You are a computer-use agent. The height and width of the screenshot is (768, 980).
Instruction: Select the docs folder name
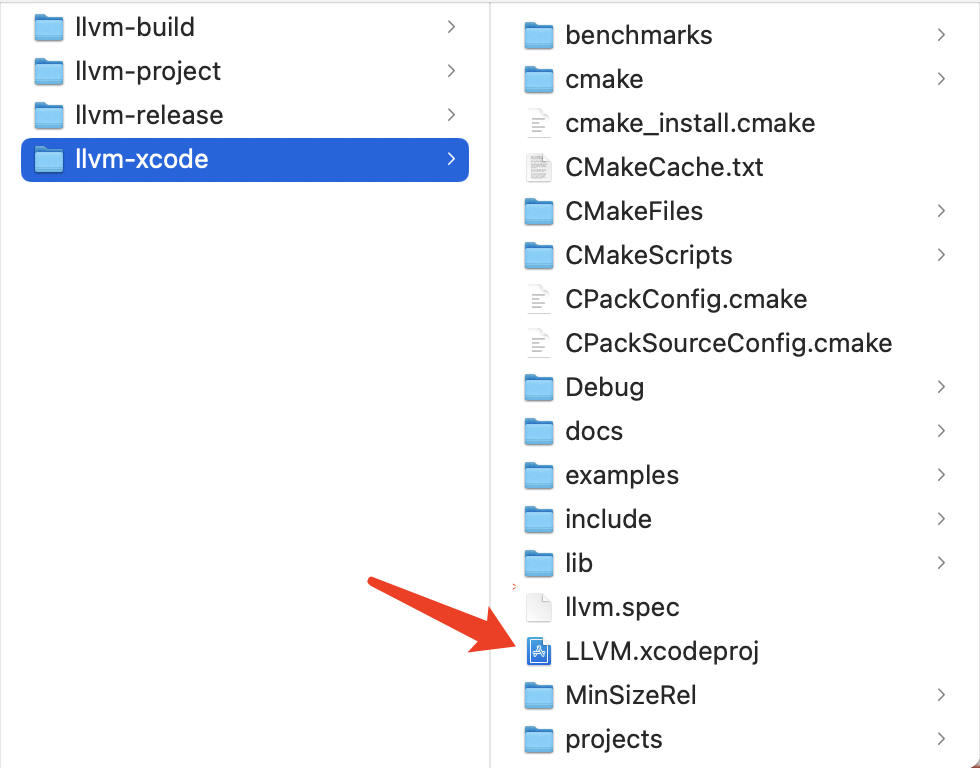point(594,431)
